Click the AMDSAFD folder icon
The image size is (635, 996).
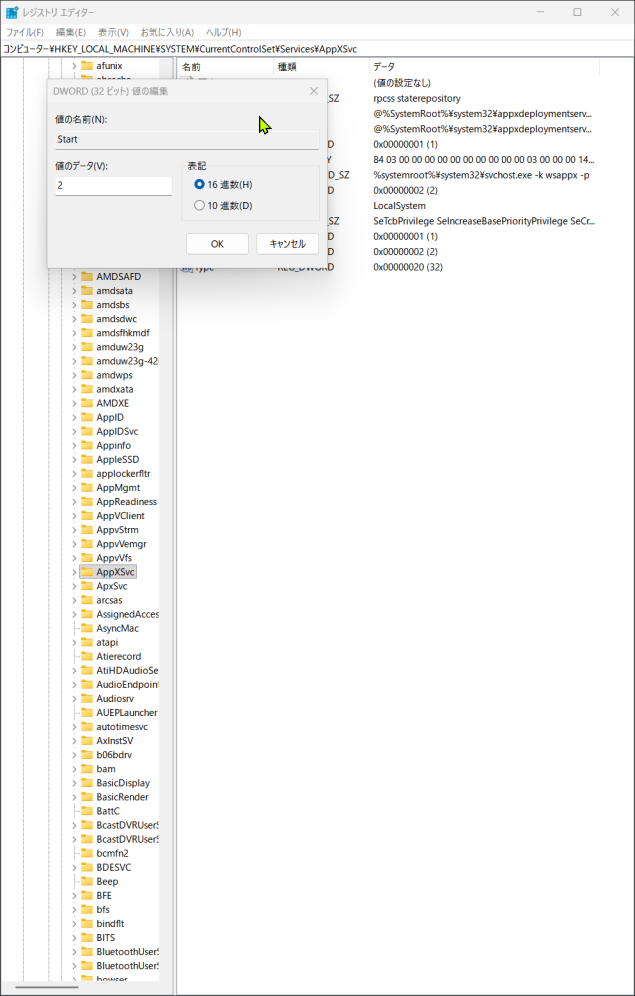pos(87,276)
